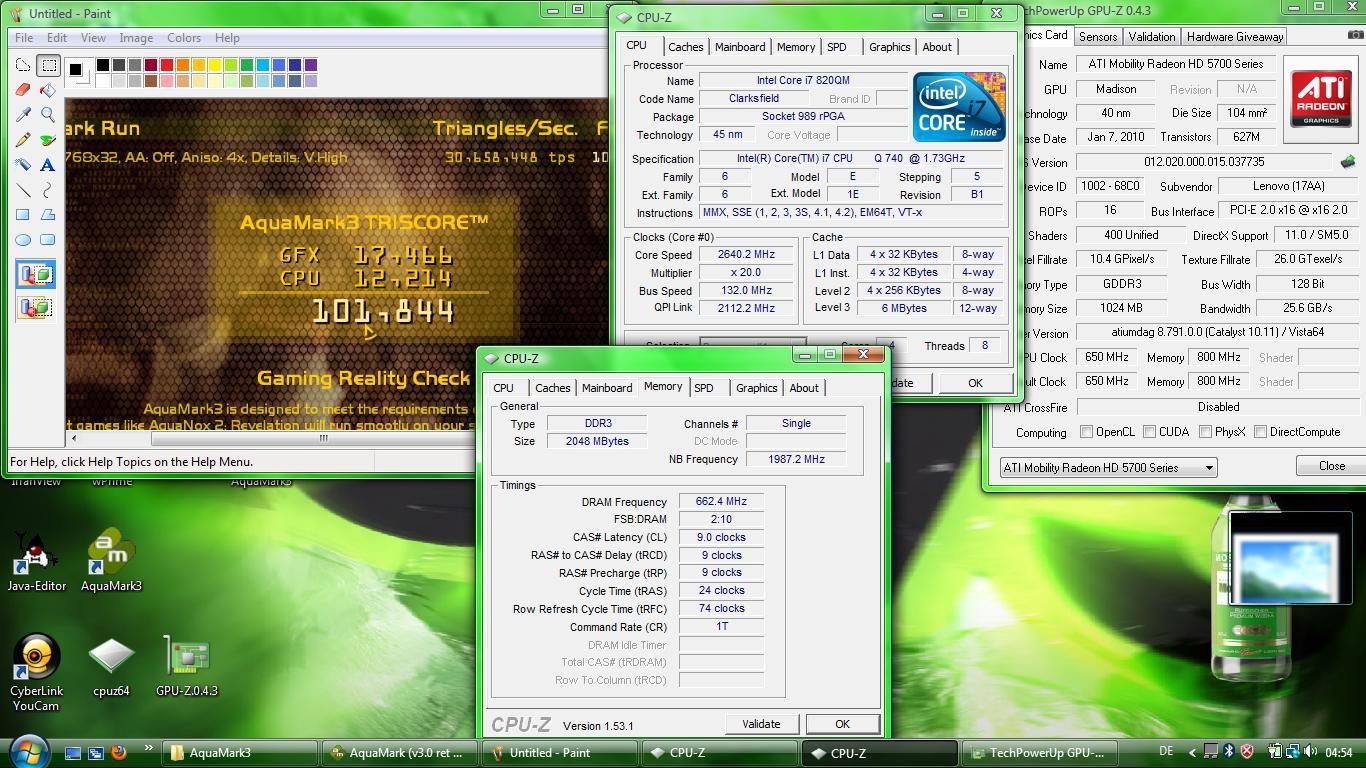Screen dimensions: 1366x768
Task: Click the Firefox quick launch icon
Action: (119, 752)
